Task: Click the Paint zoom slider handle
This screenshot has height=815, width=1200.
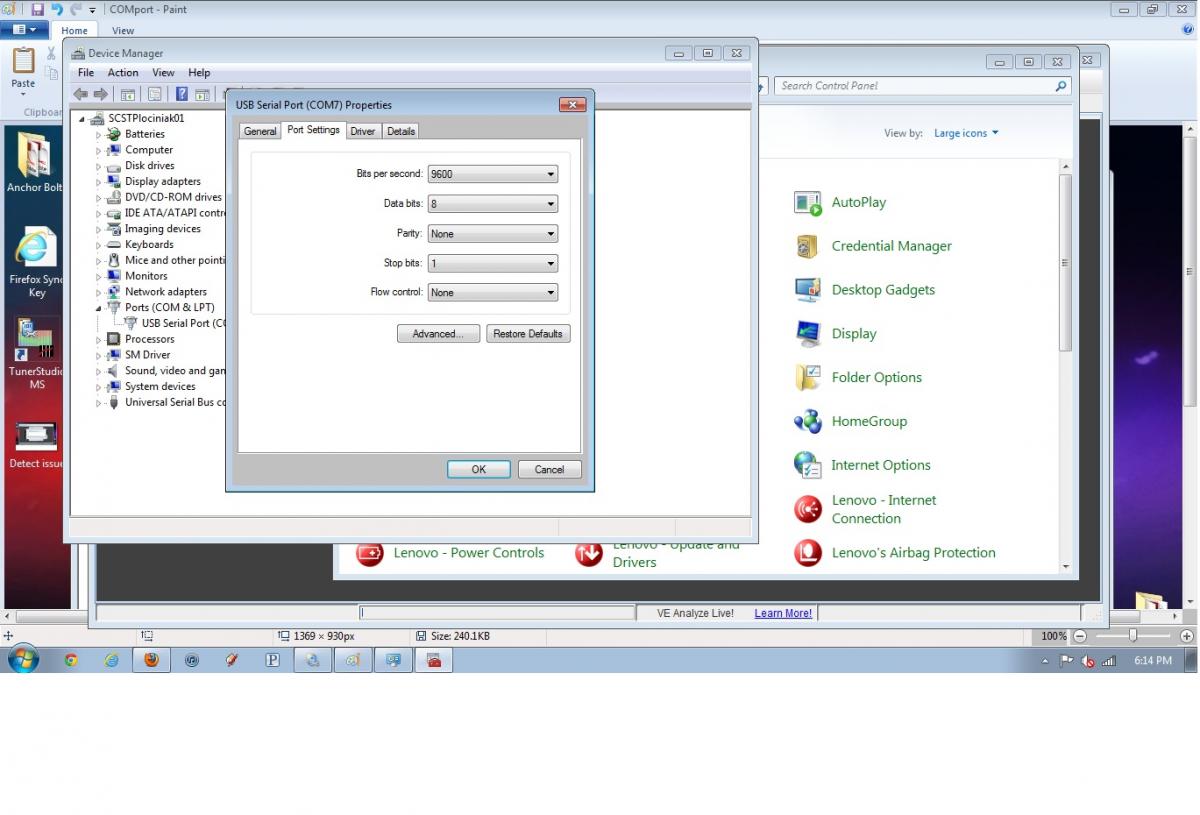Action: (x=1132, y=636)
